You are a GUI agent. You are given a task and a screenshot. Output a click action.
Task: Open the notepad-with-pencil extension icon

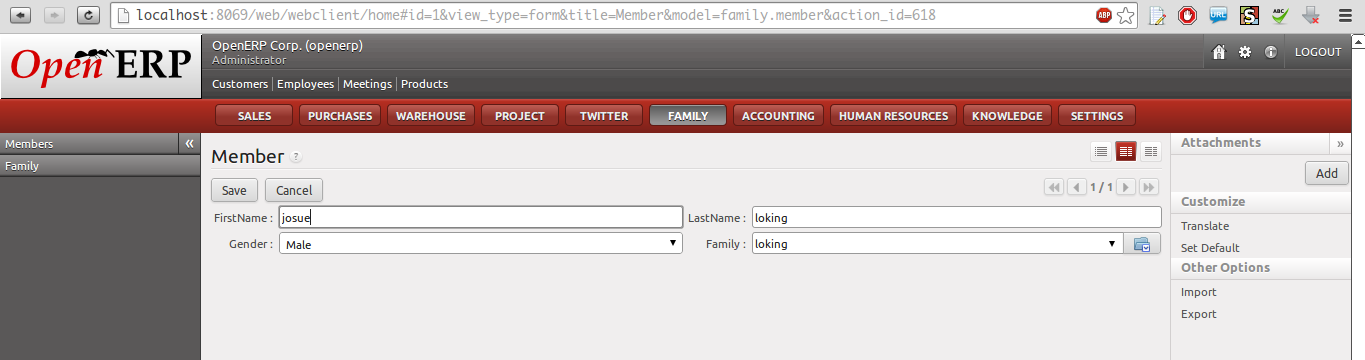coord(1157,15)
